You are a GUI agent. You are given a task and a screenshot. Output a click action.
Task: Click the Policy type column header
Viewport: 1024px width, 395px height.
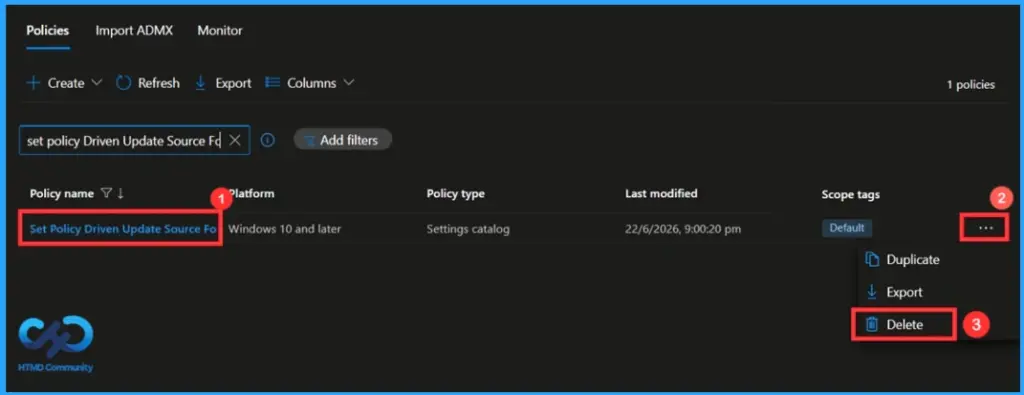455,194
